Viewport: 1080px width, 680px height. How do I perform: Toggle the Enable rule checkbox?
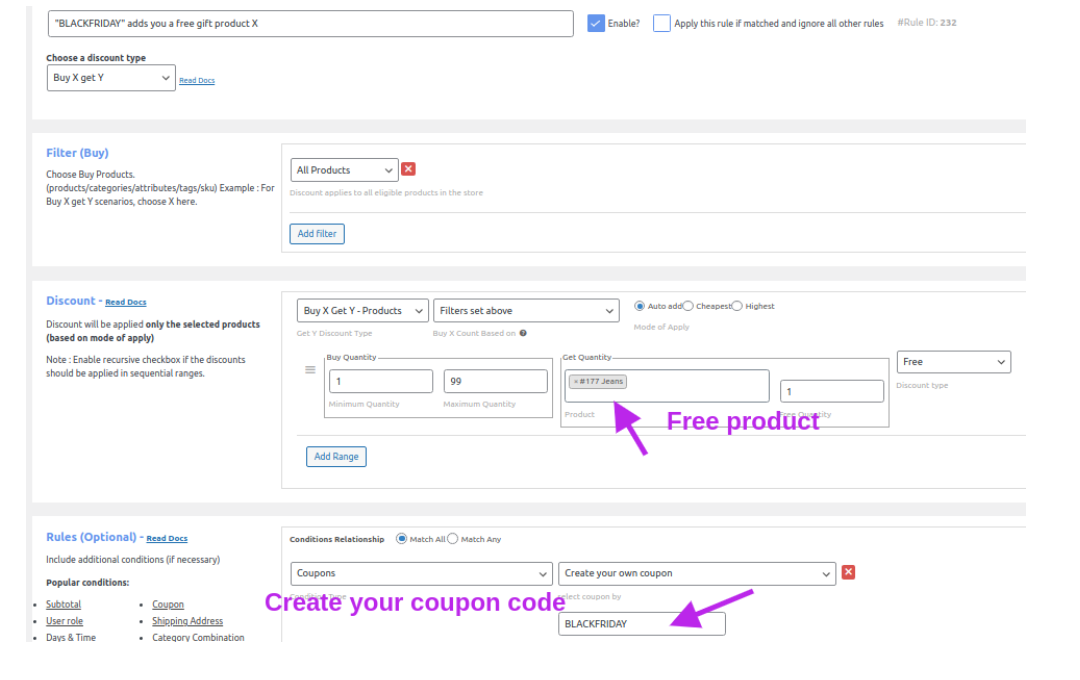tap(596, 23)
